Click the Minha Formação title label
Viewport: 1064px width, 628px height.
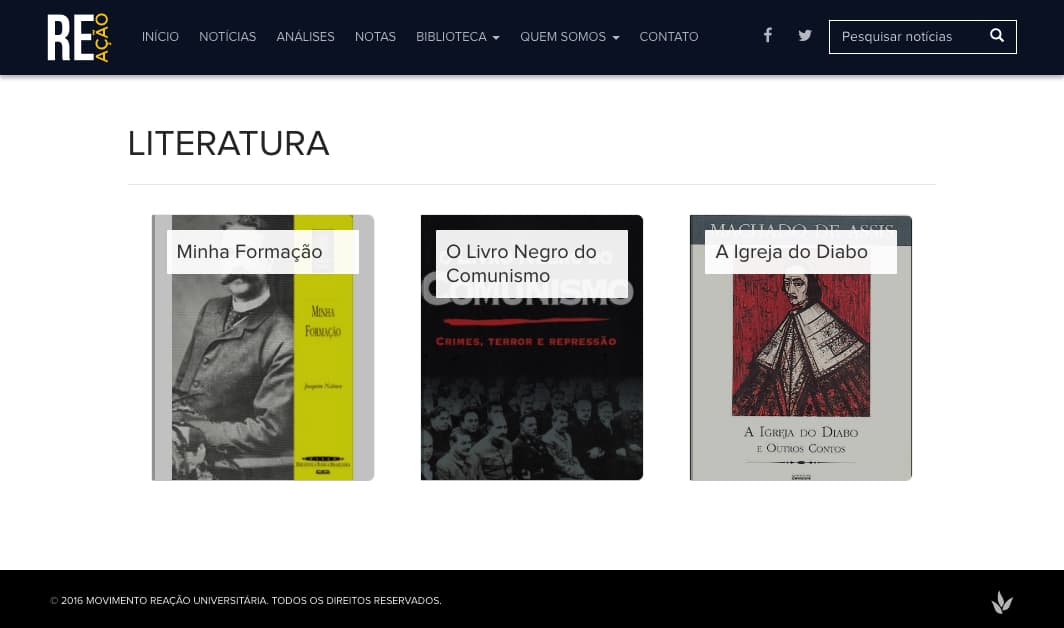(x=263, y=252)
